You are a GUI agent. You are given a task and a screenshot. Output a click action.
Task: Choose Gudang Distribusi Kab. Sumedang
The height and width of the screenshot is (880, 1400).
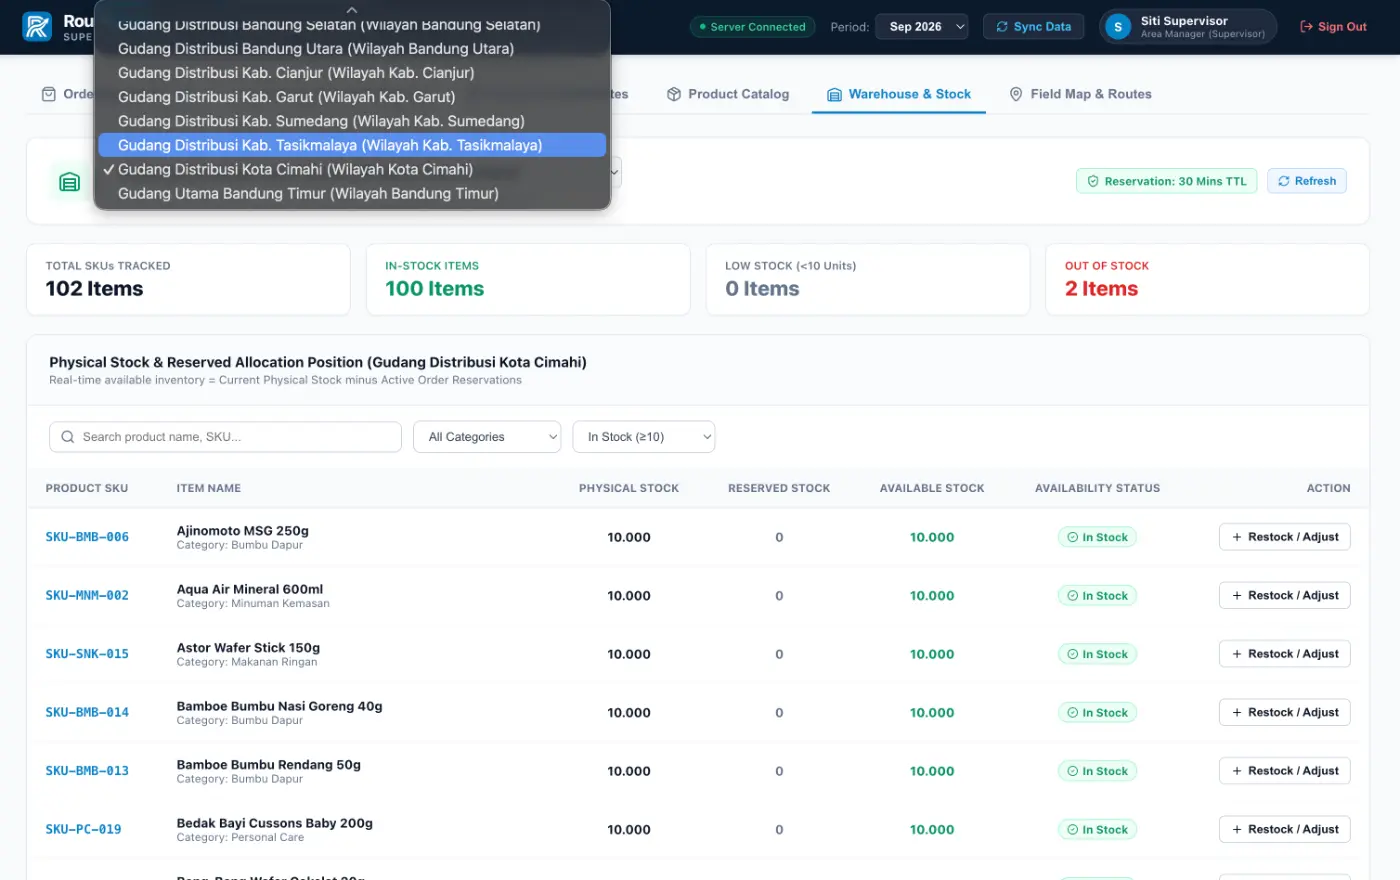tap(352, 121)
